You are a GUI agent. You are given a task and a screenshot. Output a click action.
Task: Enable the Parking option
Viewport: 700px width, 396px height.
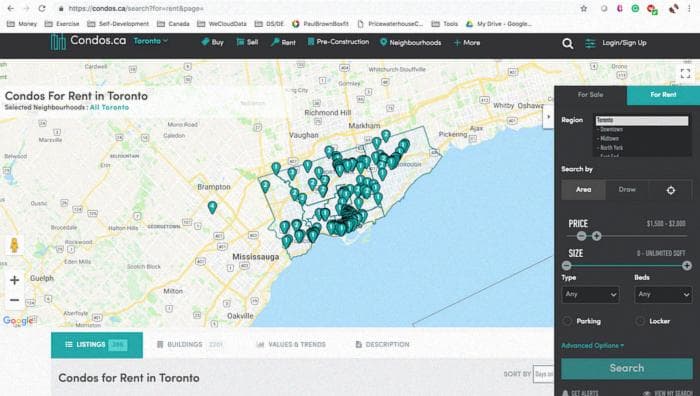(x=567, y=321)
